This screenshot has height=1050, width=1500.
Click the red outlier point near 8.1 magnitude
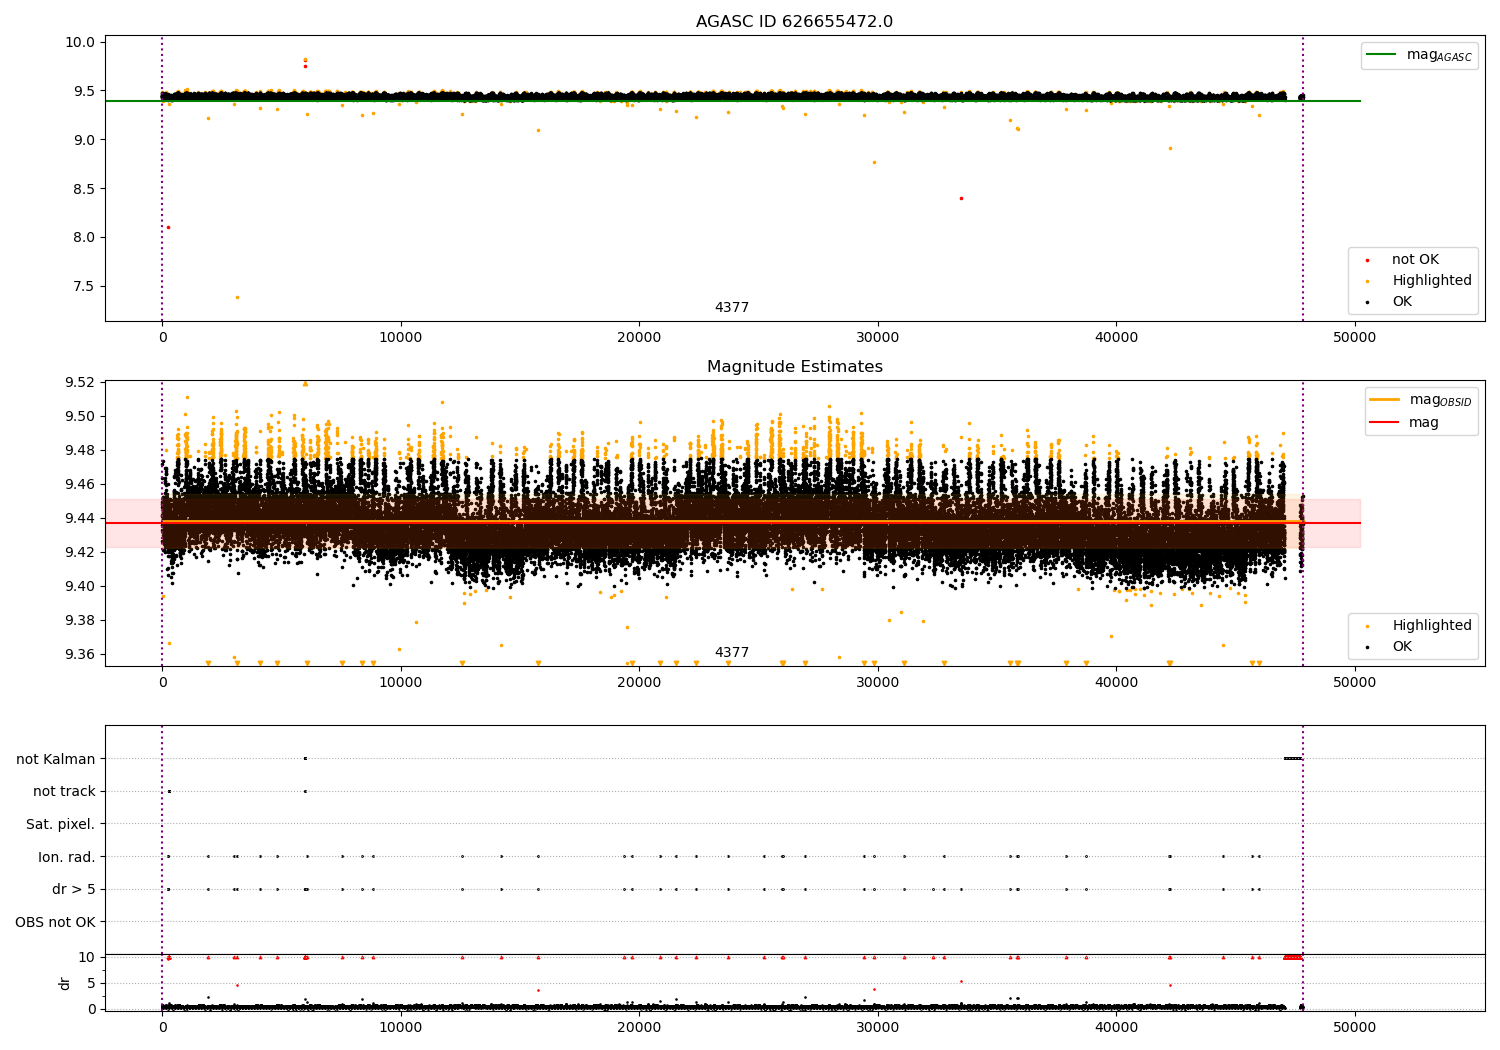[168, 227]
